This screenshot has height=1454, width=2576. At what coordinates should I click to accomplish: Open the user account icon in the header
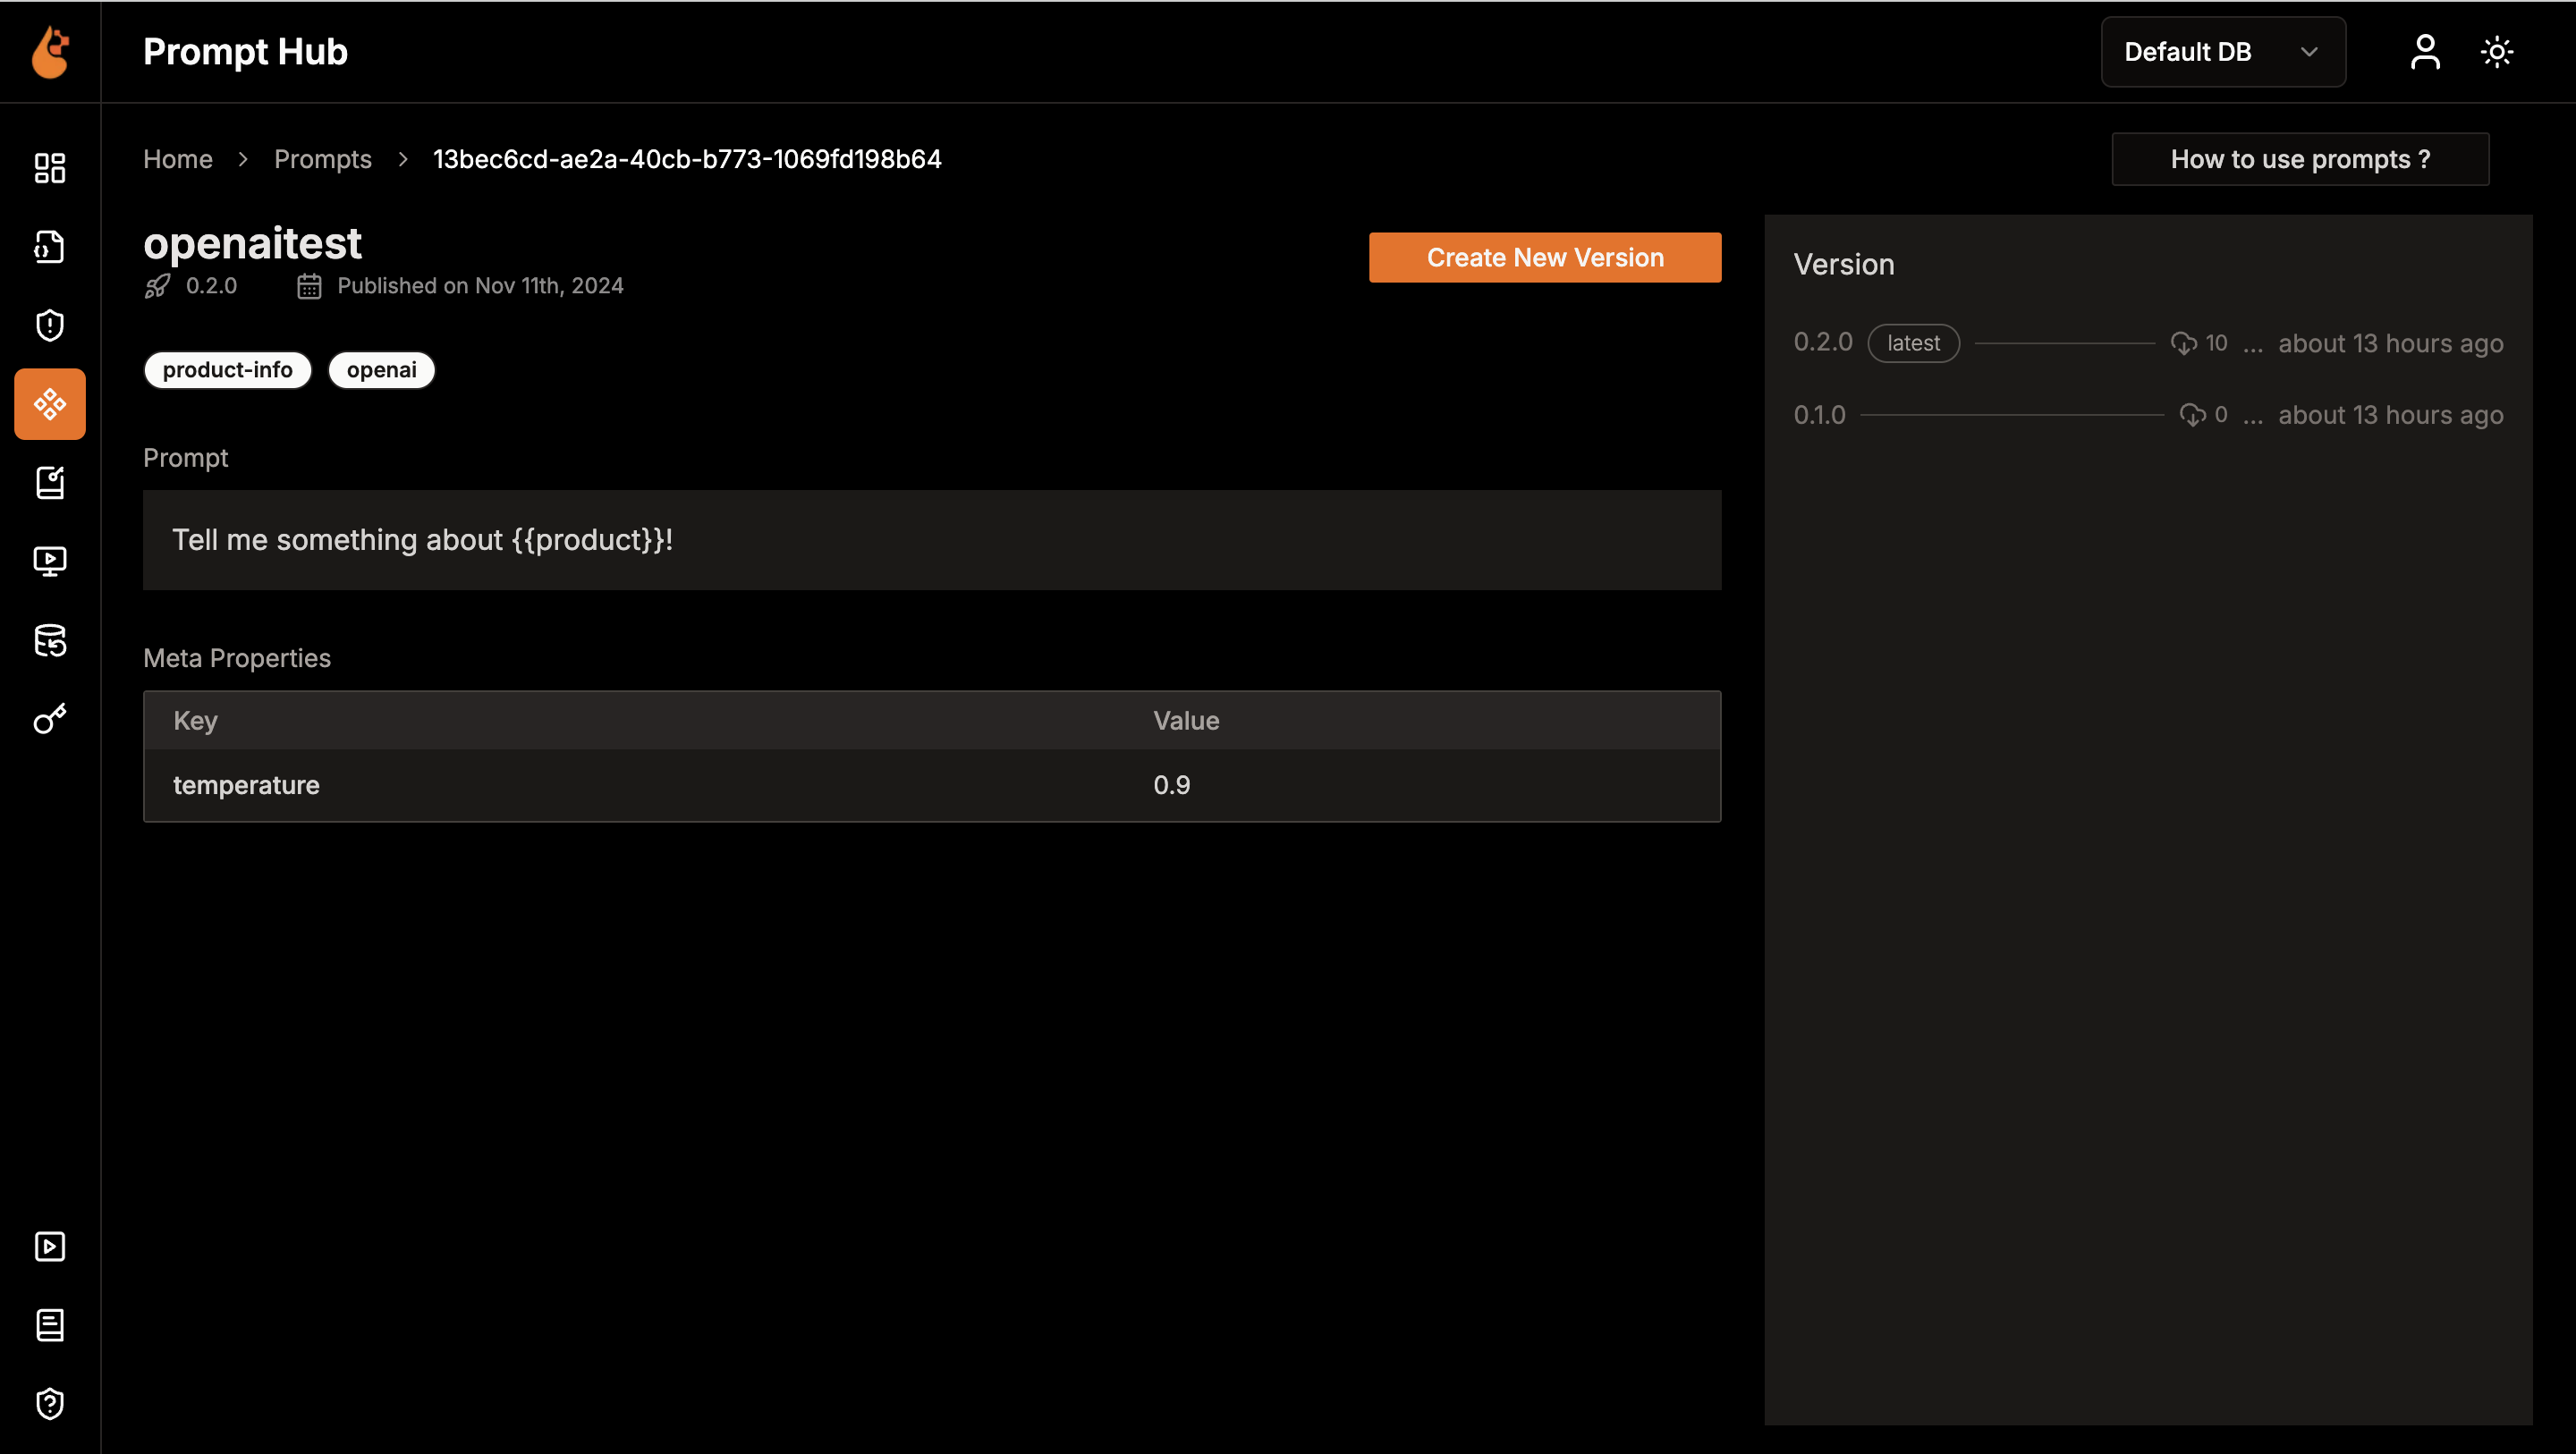[x=2425, y=52]
